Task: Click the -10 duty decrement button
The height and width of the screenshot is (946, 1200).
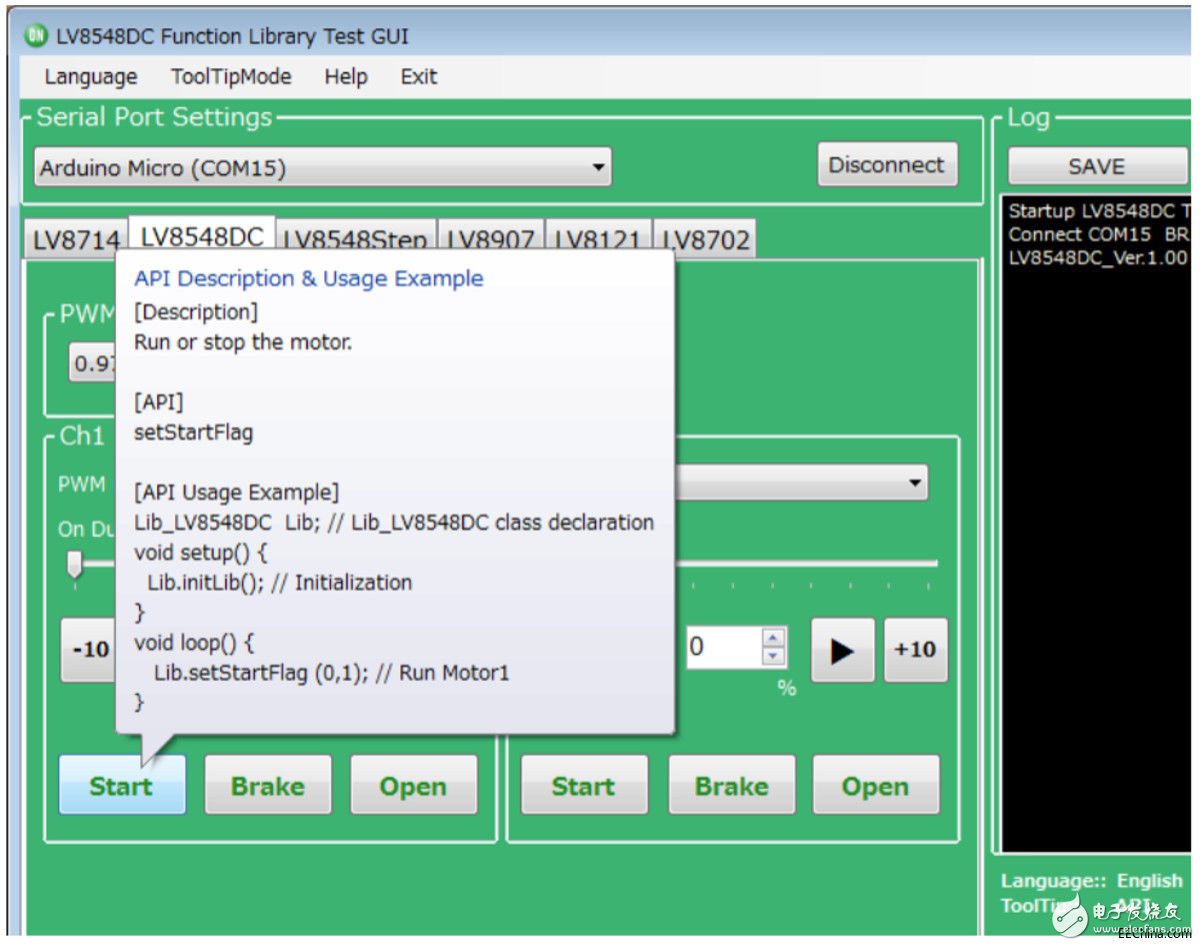Action: coord(89,650)
